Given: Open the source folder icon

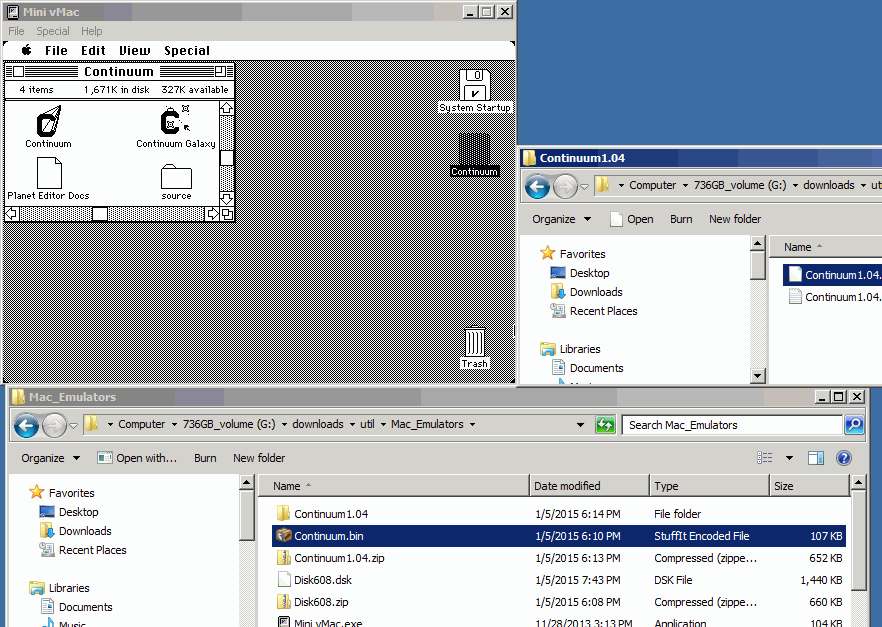Looking at the screenshot, I should [x=176, y=177].
